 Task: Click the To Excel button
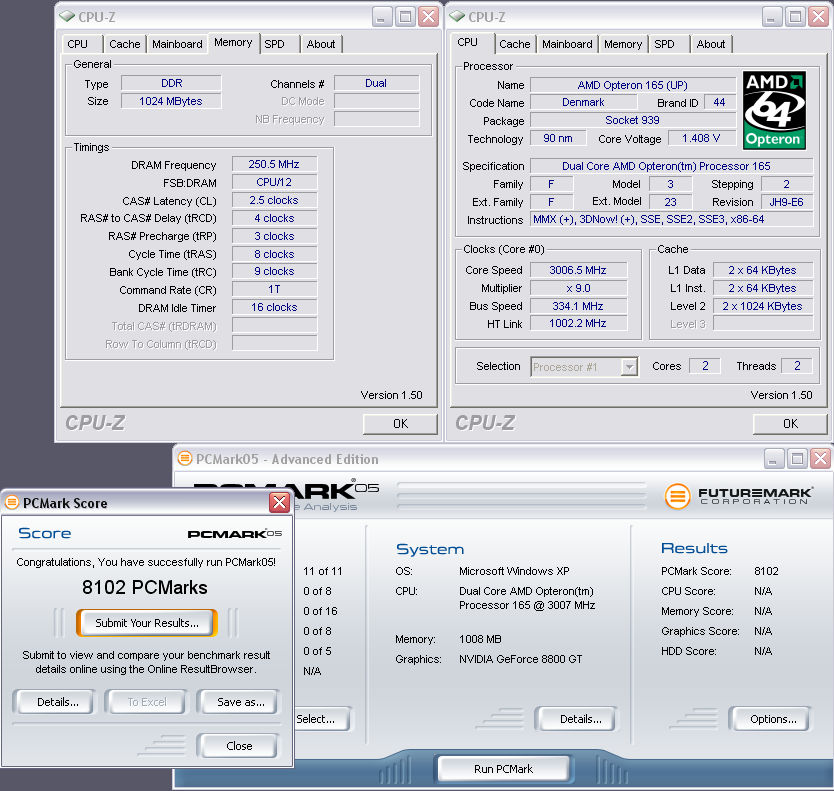(x=147, y=702)
